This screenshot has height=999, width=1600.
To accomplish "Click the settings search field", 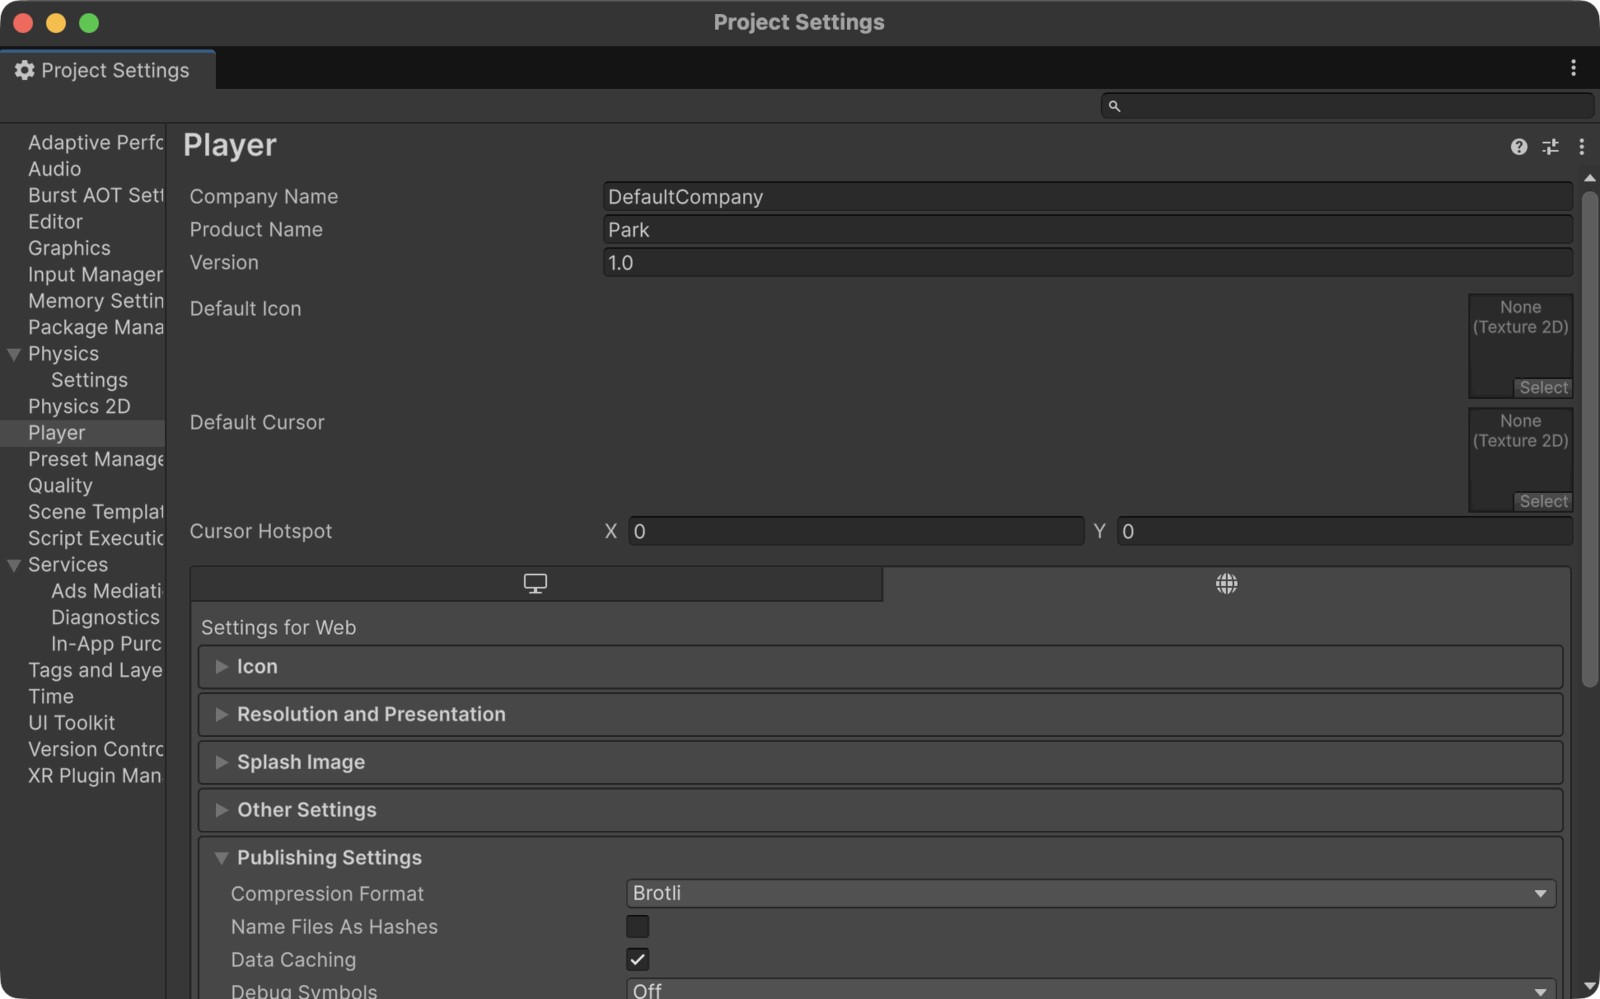I will [1347, 106].
